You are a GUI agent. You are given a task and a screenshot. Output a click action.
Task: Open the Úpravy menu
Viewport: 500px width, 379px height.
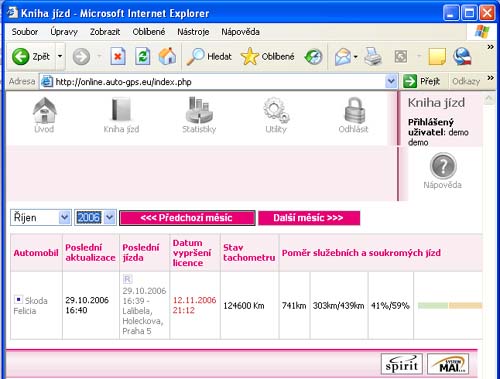pyautogui.click(x=64, y=32)
